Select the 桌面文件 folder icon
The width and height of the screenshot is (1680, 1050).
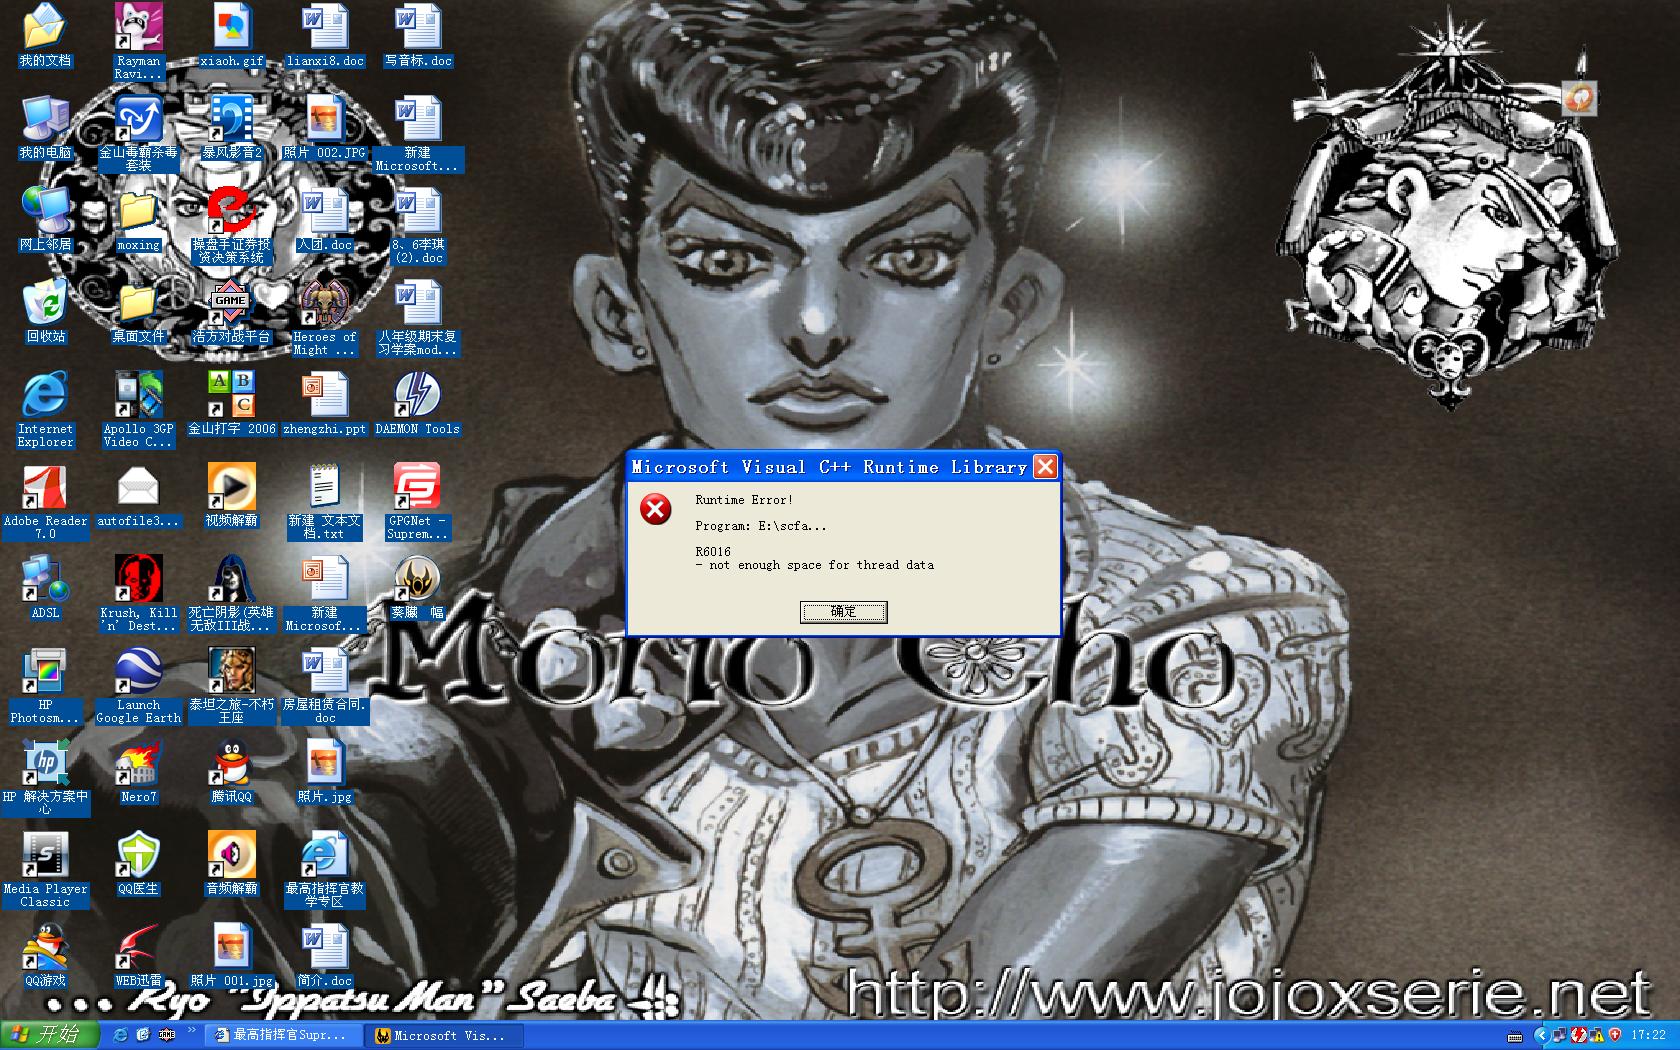click(x=138, y=312)
